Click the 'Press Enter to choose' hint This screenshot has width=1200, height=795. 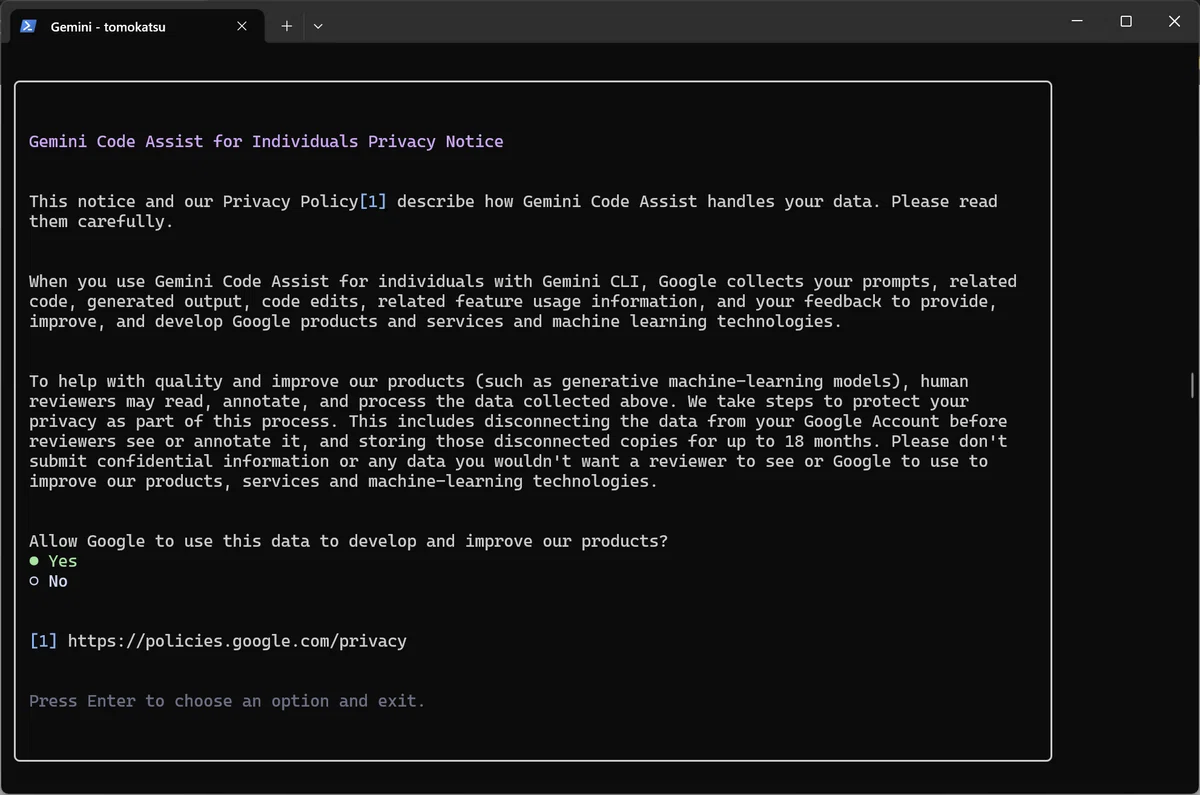point(227,701)
